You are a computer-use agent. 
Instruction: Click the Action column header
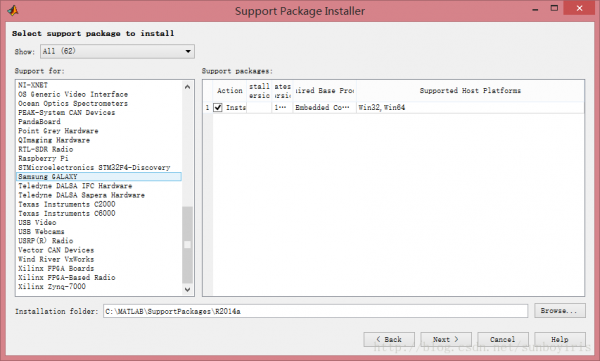point(230,91)
